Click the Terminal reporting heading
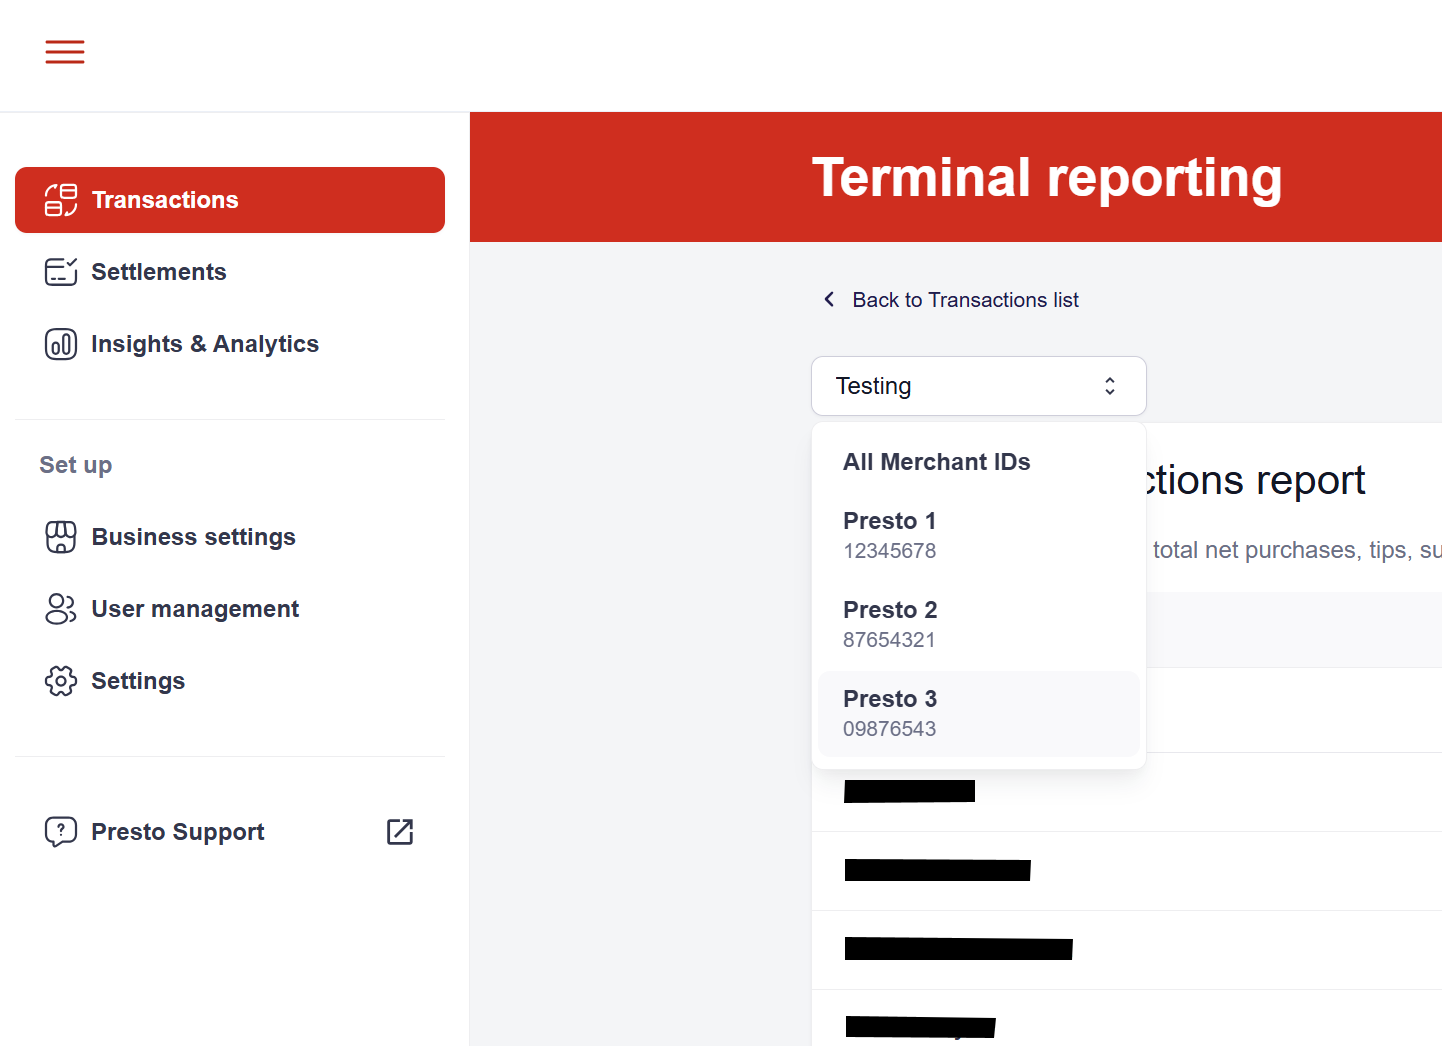This screenshot has height=1046, width=1442. pyautogui.click(x=1047, y=178)
